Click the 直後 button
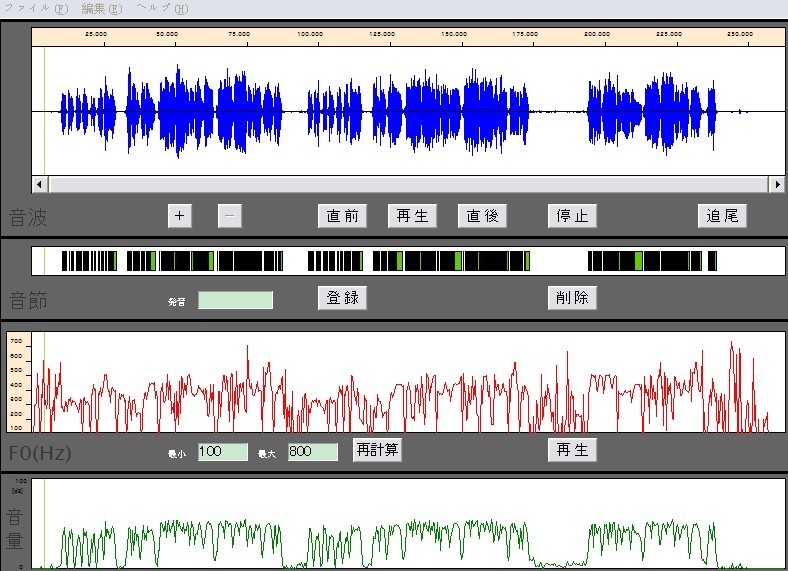788x571 pixels. (x=482, y=216)
